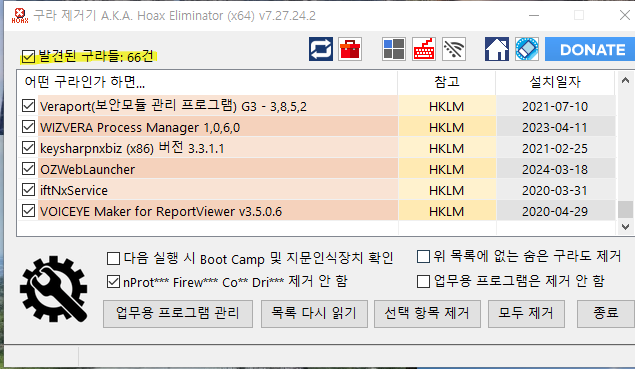
Task: Select the iftNxService row text
Action: point(74,190)
